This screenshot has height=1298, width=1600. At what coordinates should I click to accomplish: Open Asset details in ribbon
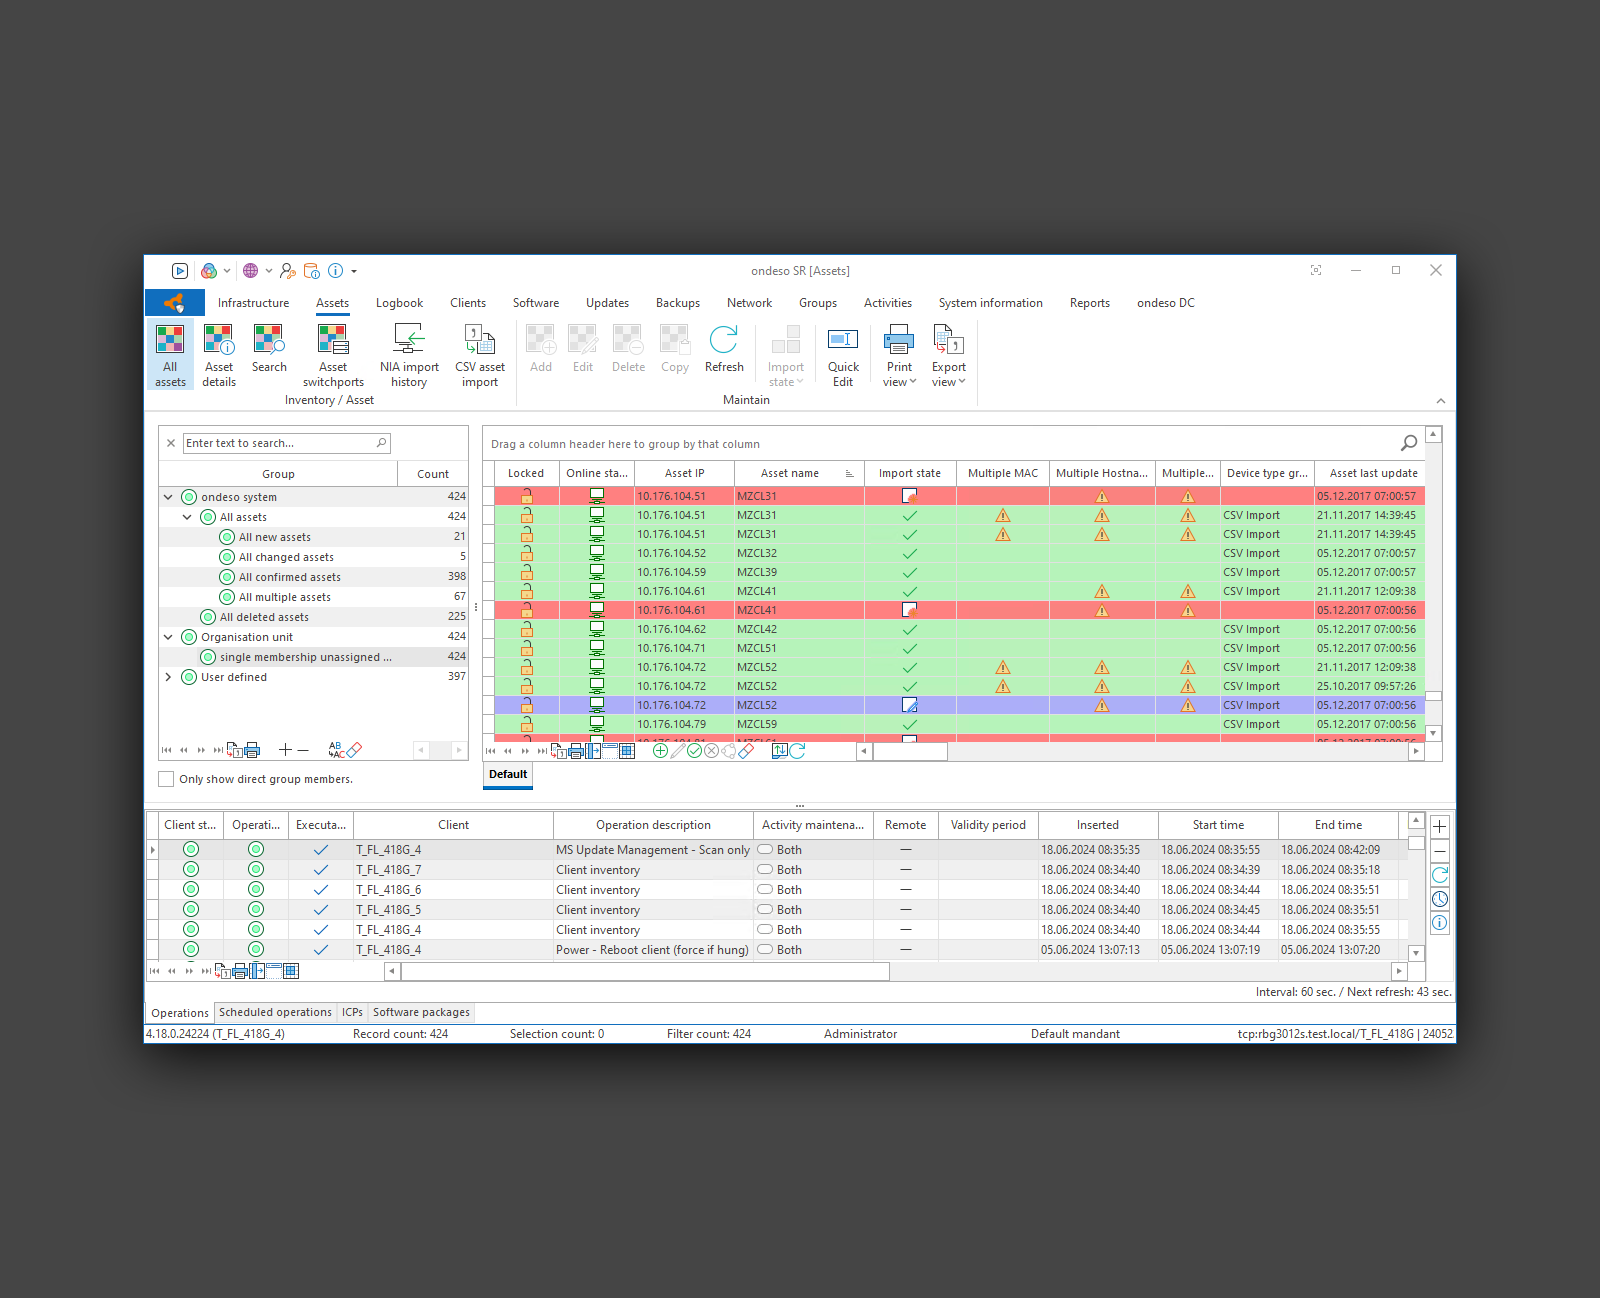[x=219, y=355]
